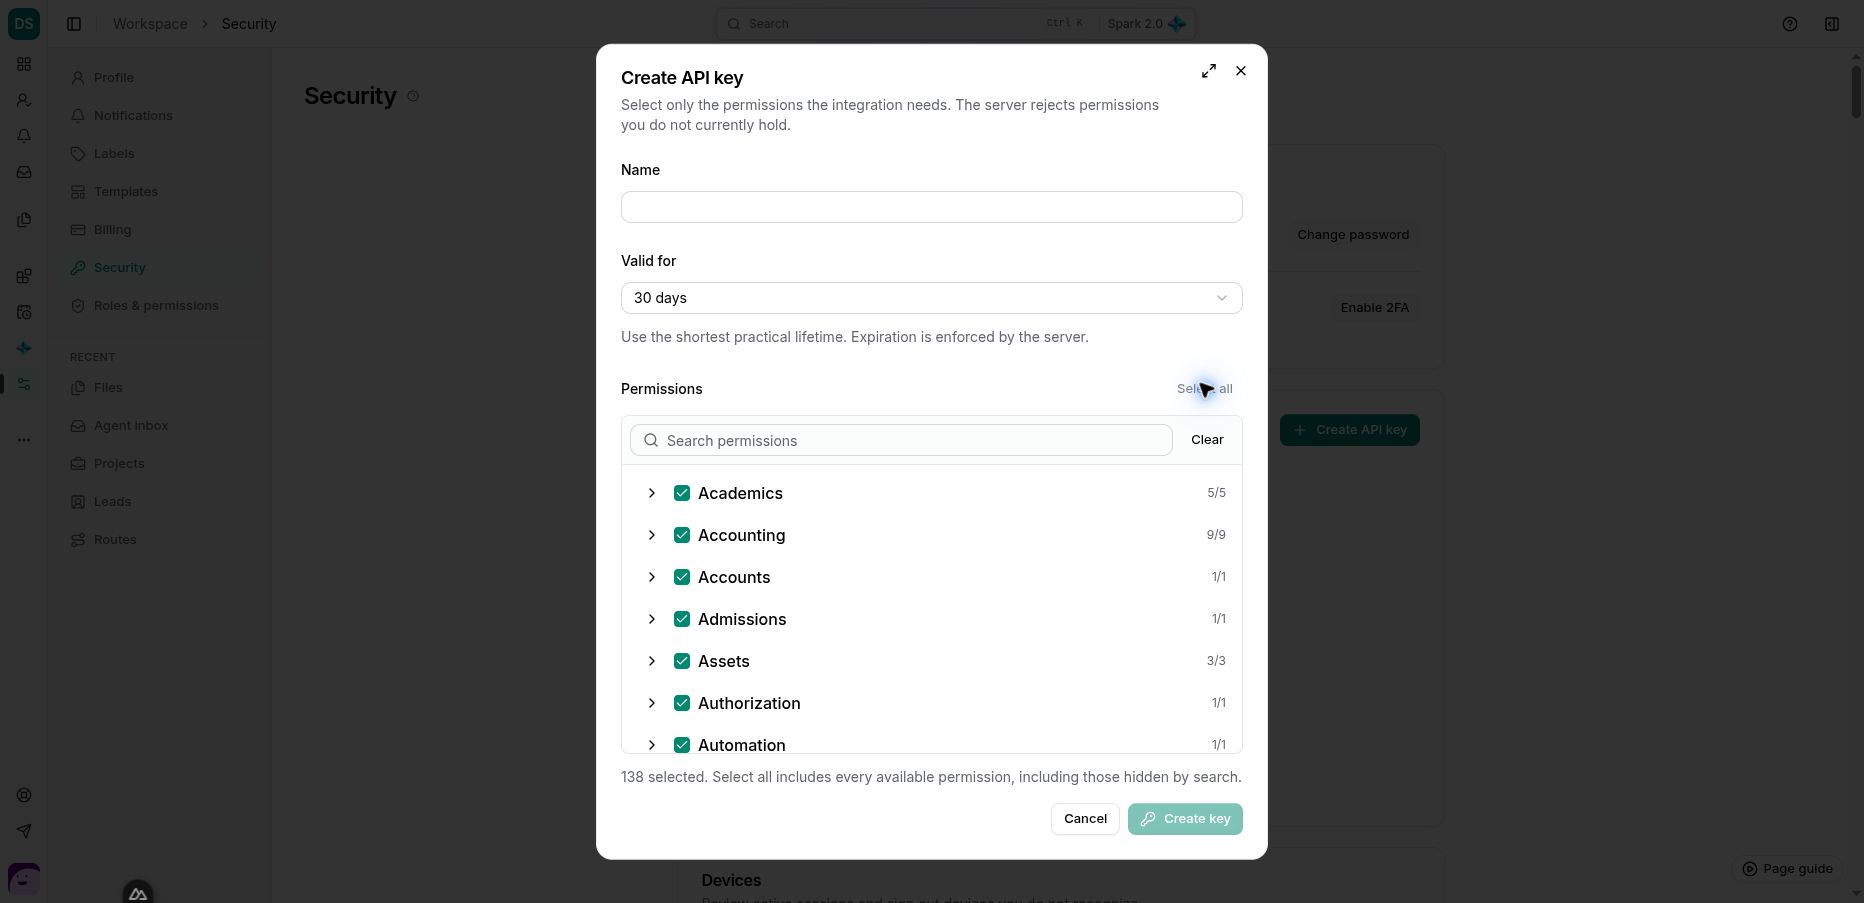Open the Valid for 30 days dropdown
This screenshot has height=903, width=1864.
pos(932,298)
